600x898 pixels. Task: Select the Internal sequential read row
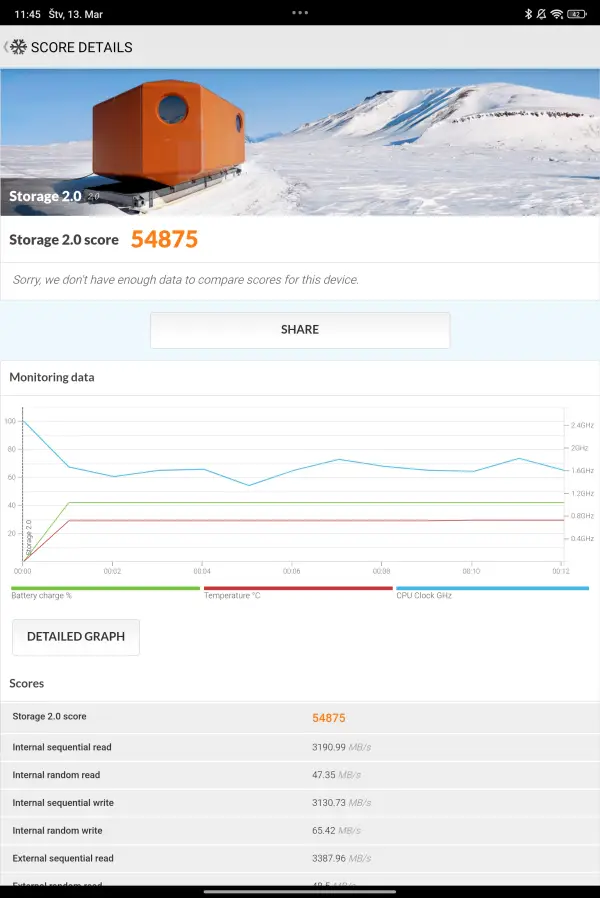tap(300, 747)
